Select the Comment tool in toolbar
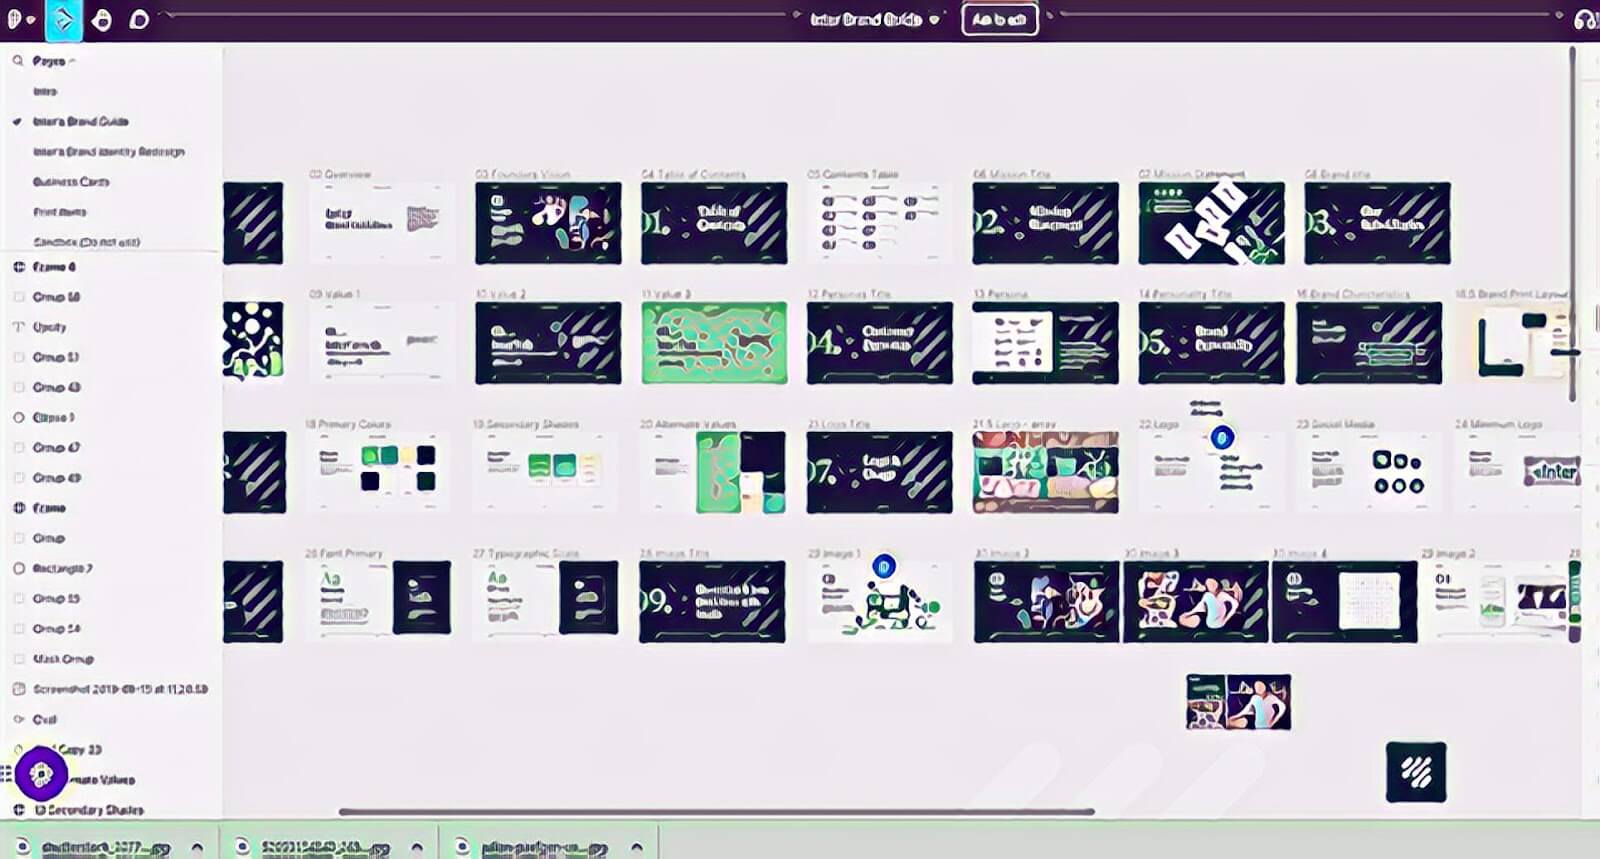 click(139, 20)
